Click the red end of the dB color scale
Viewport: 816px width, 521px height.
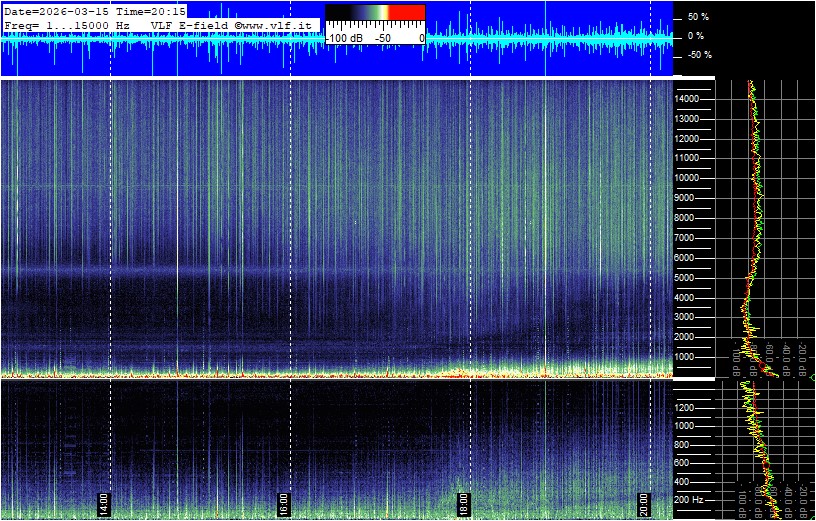tap(405, 12)
